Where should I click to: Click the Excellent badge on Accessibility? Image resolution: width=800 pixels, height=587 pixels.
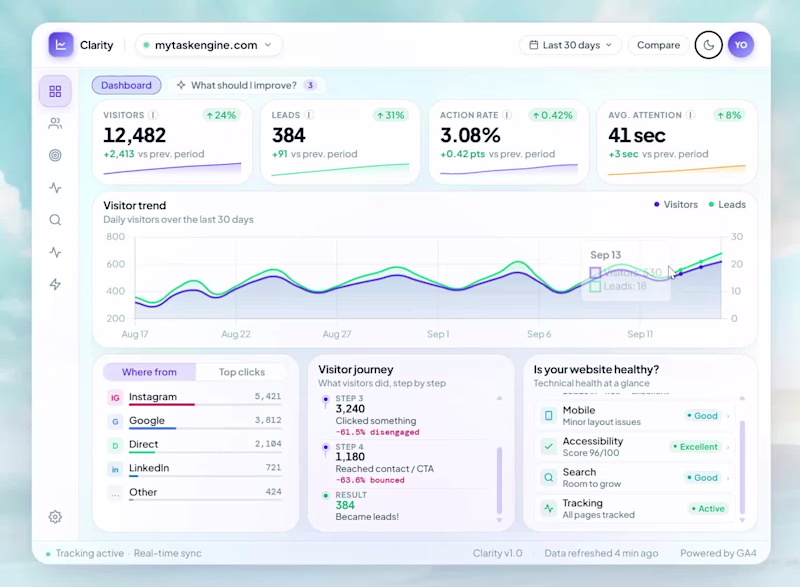click(695, 447)
